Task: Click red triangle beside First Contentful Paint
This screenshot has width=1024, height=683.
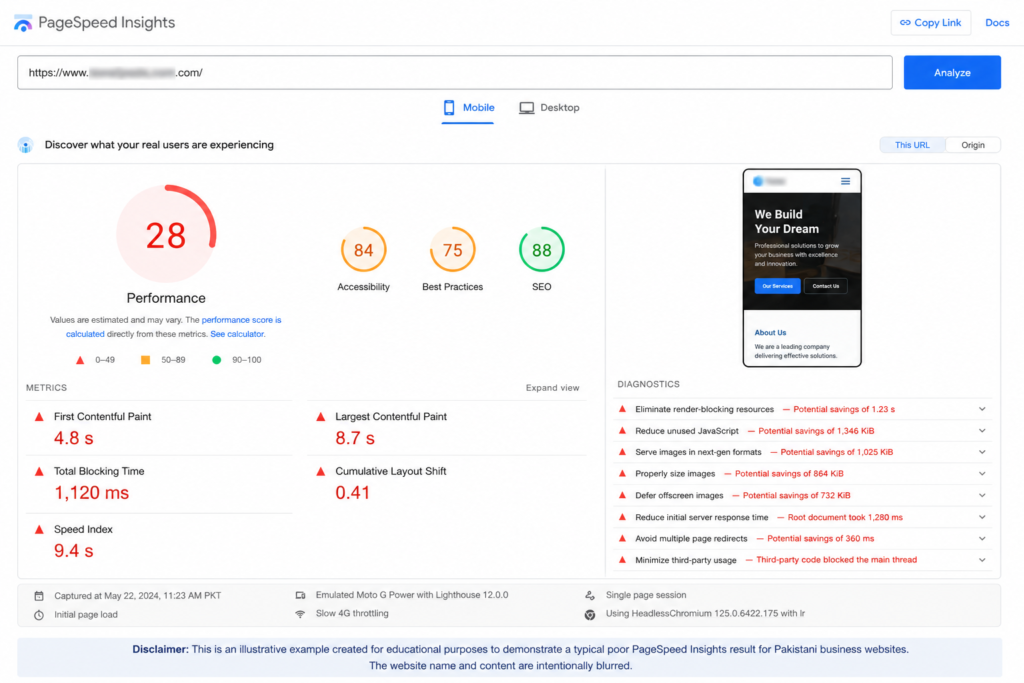Action: coord(39,417)
